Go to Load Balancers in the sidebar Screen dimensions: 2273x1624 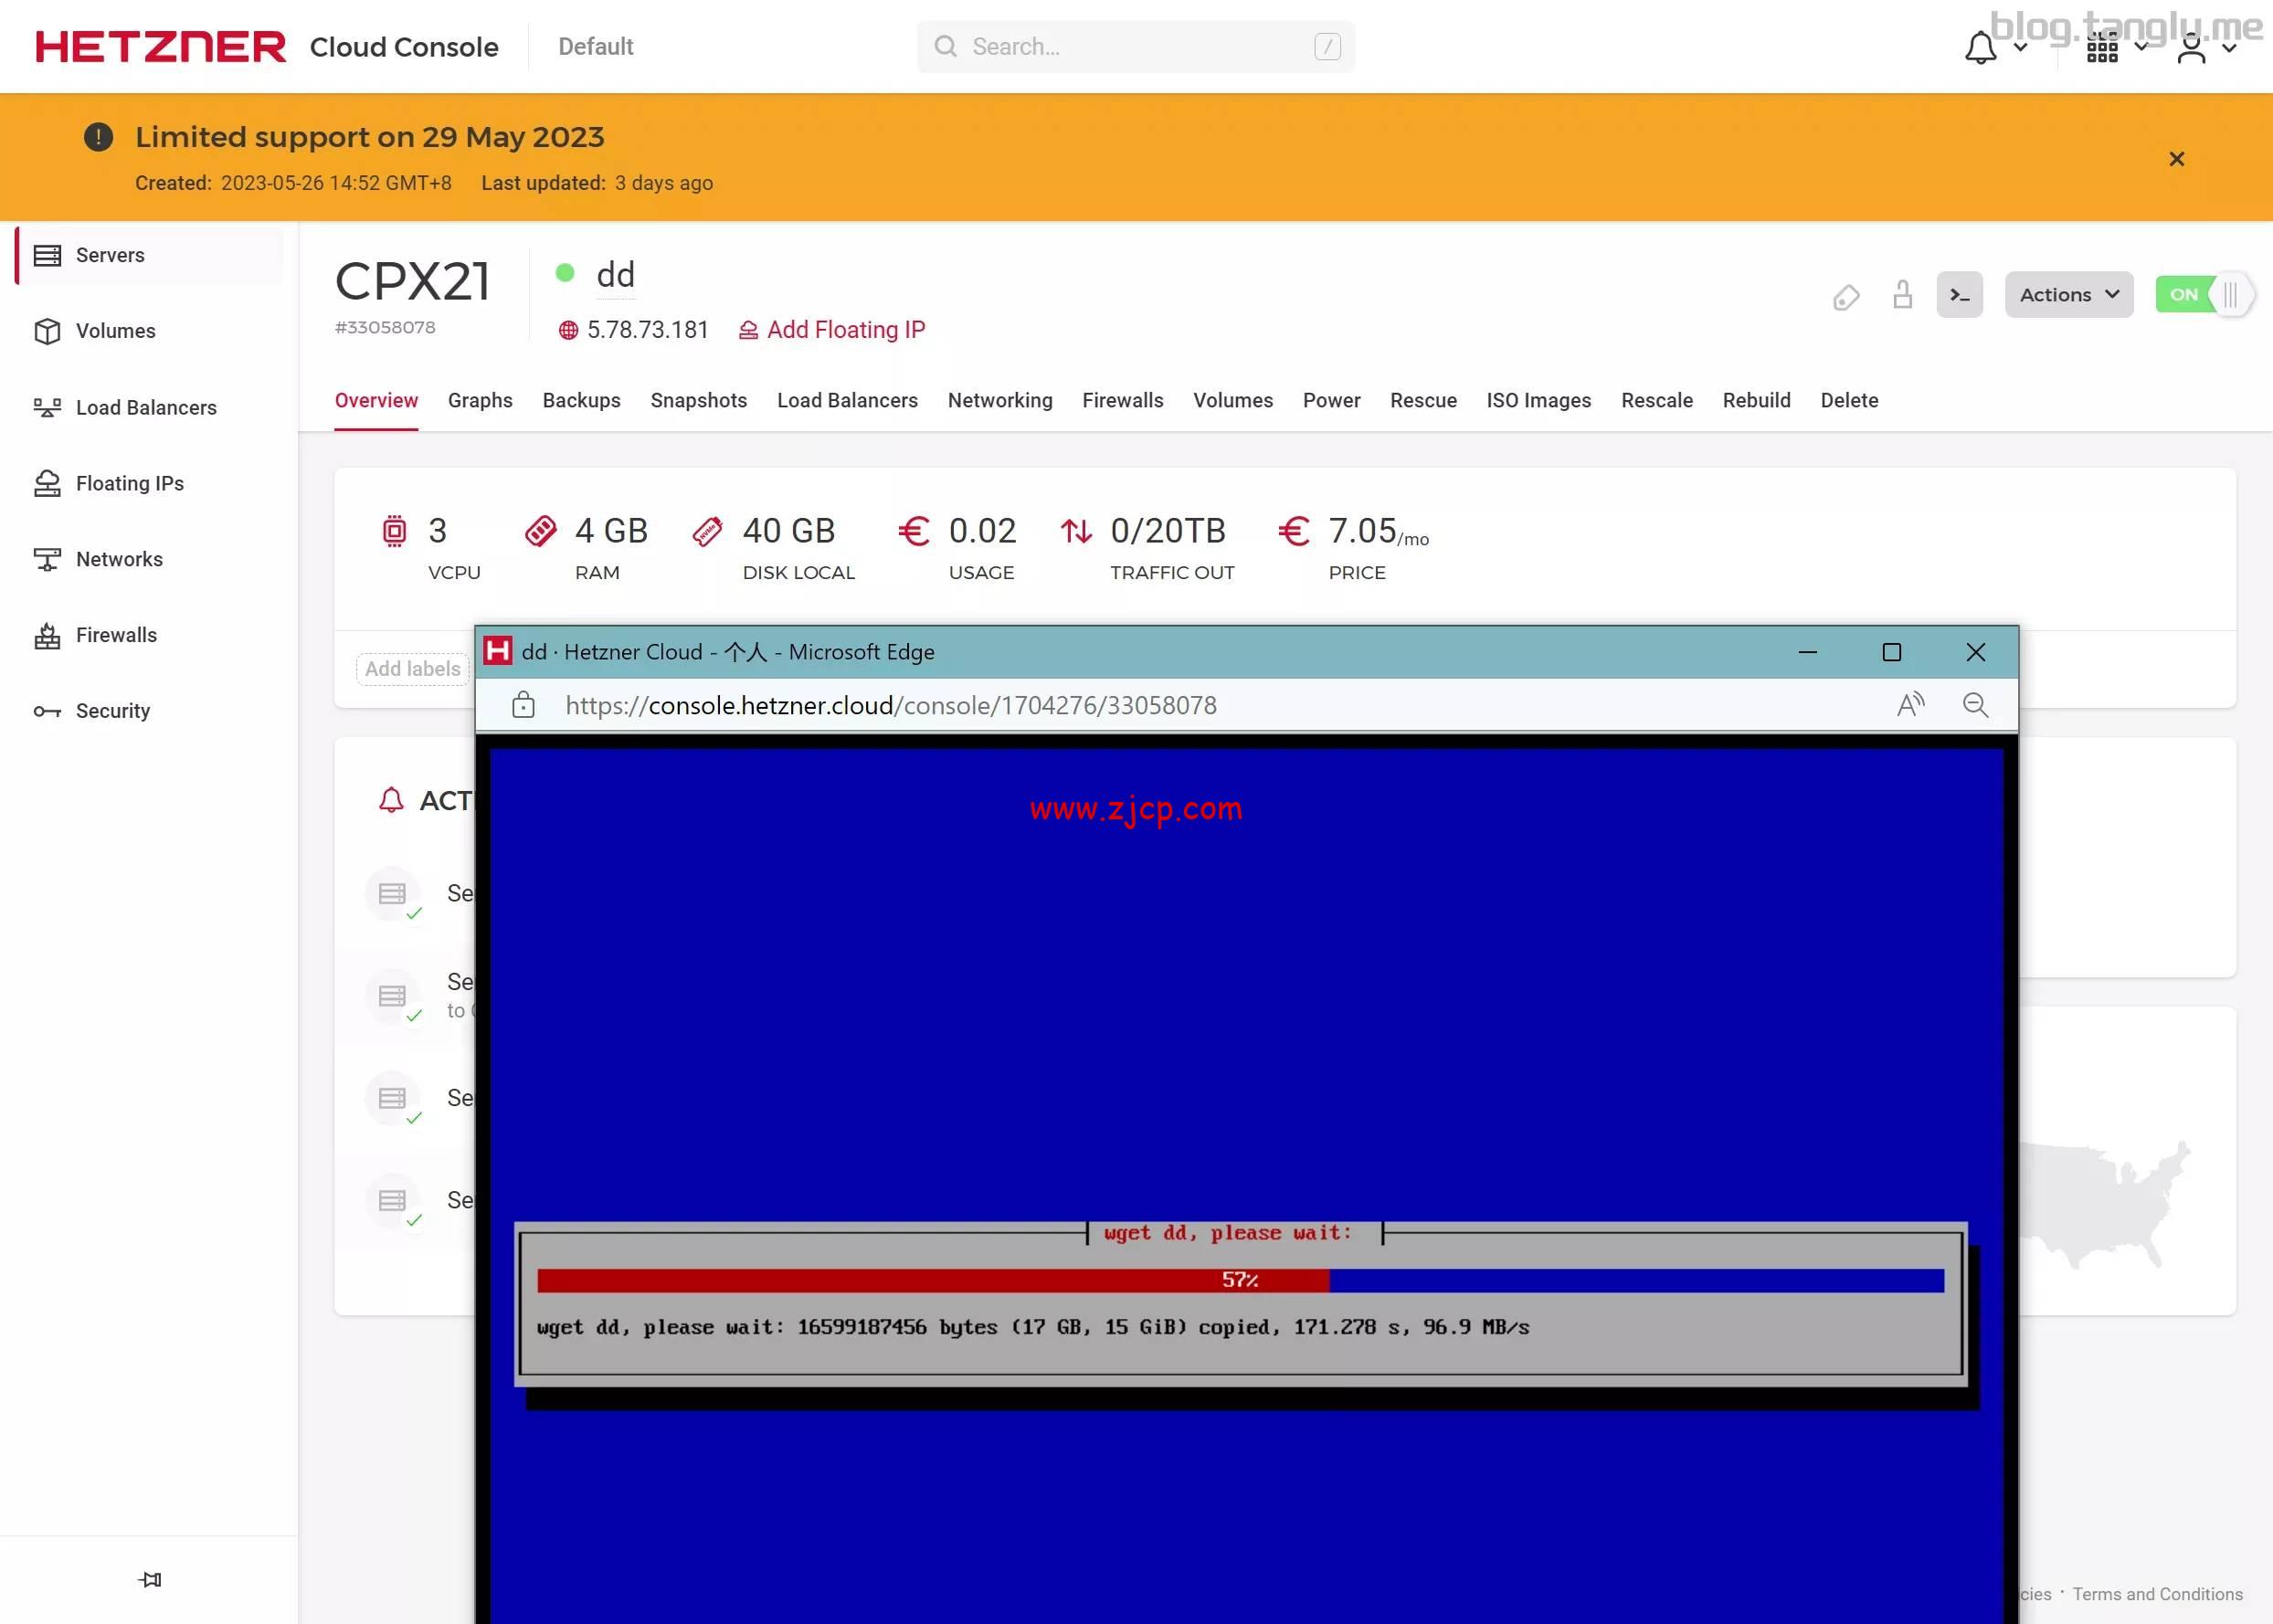click(x=146, y=407)
